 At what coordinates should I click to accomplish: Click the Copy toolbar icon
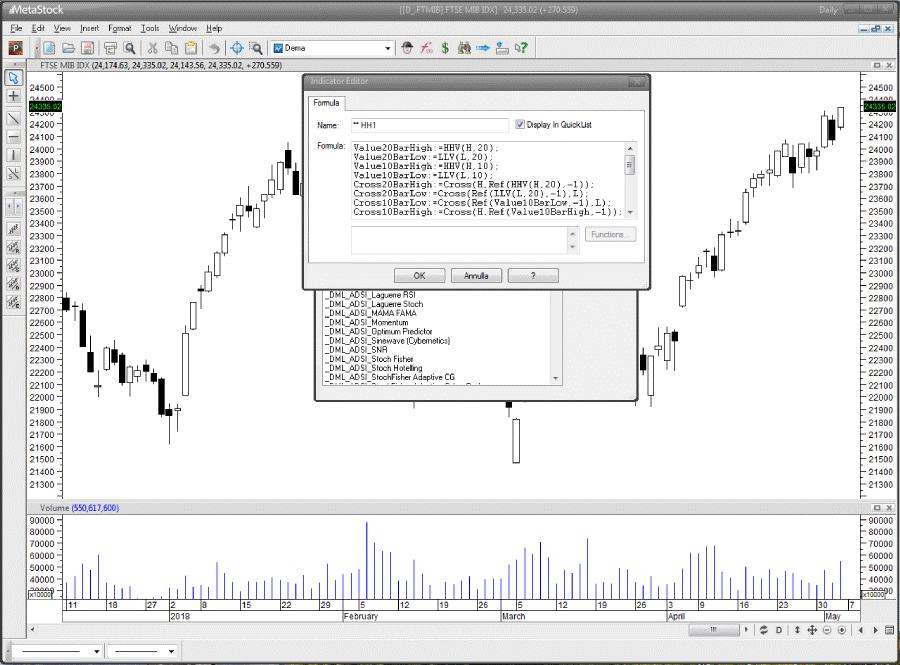pos(171,48)
